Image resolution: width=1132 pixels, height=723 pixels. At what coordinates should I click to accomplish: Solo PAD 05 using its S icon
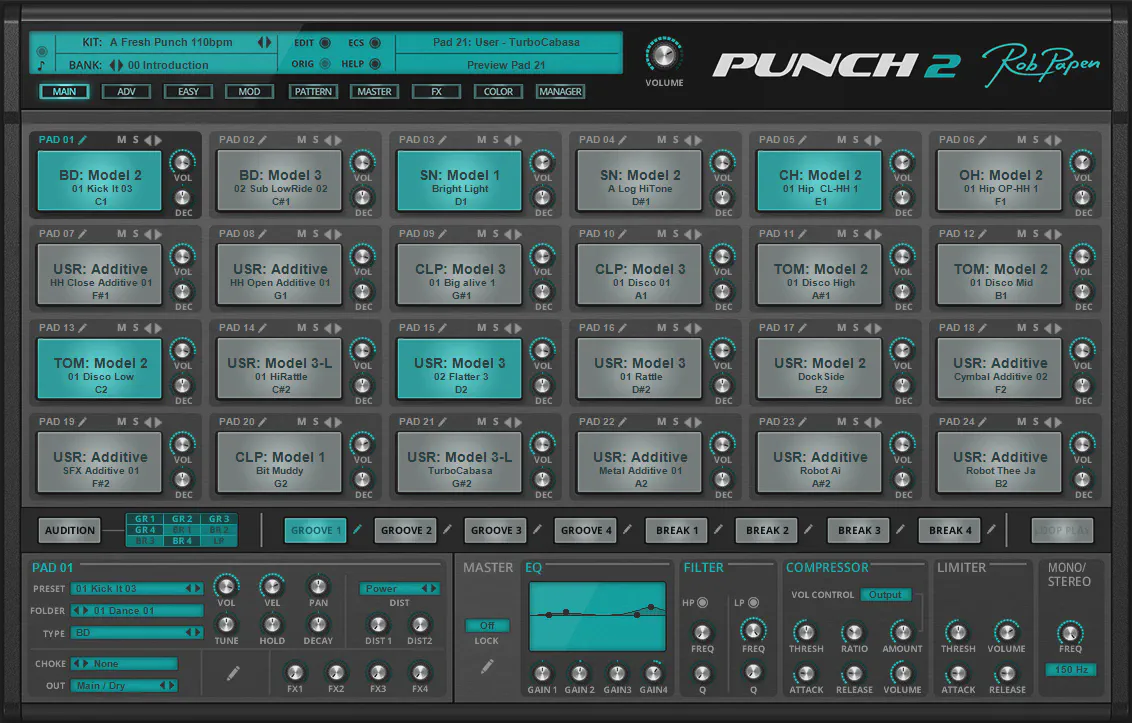[x=855, y=140]
